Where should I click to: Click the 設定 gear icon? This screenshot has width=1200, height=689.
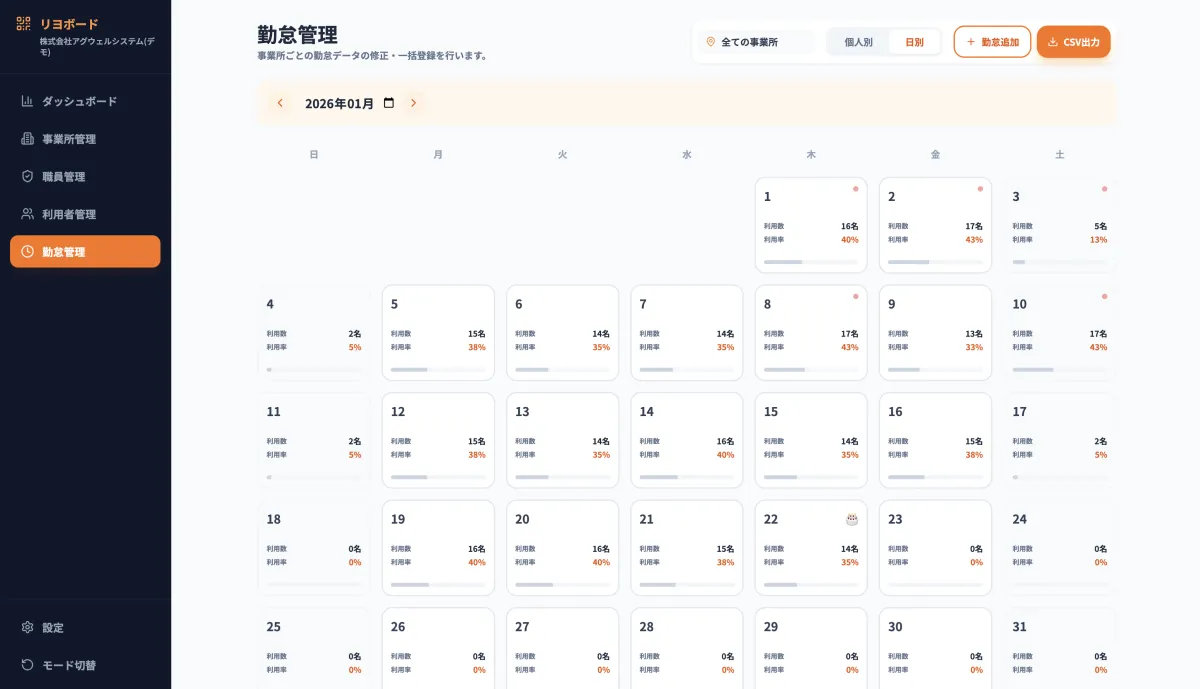coord(28,627)
